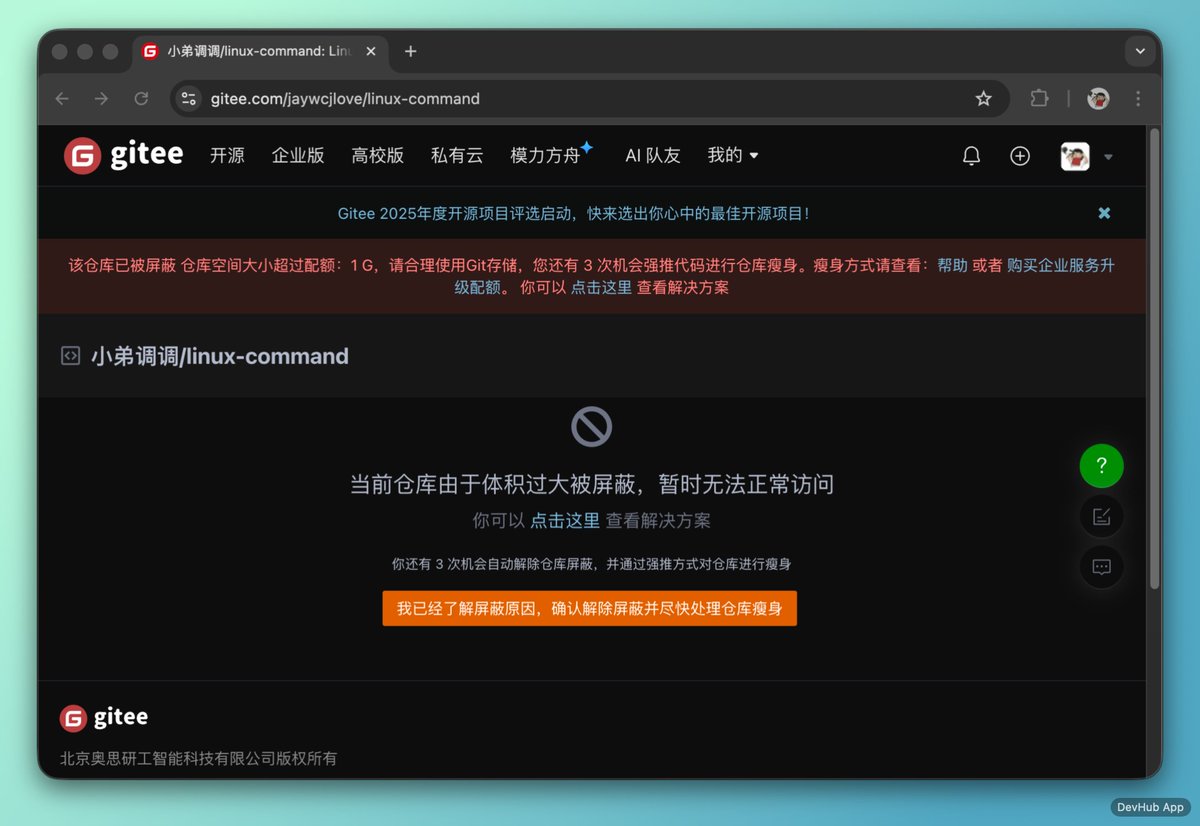Bookmark this page with the star icon
The width and height of the screenshot is (1200, 826).
pyautogui.click(x=983, y=98)
